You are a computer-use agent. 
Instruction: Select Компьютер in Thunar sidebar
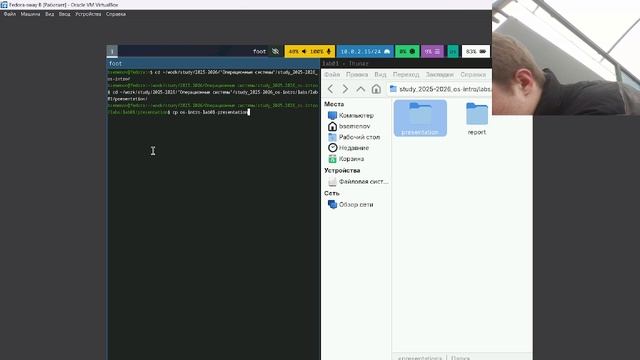click(356, 116)
